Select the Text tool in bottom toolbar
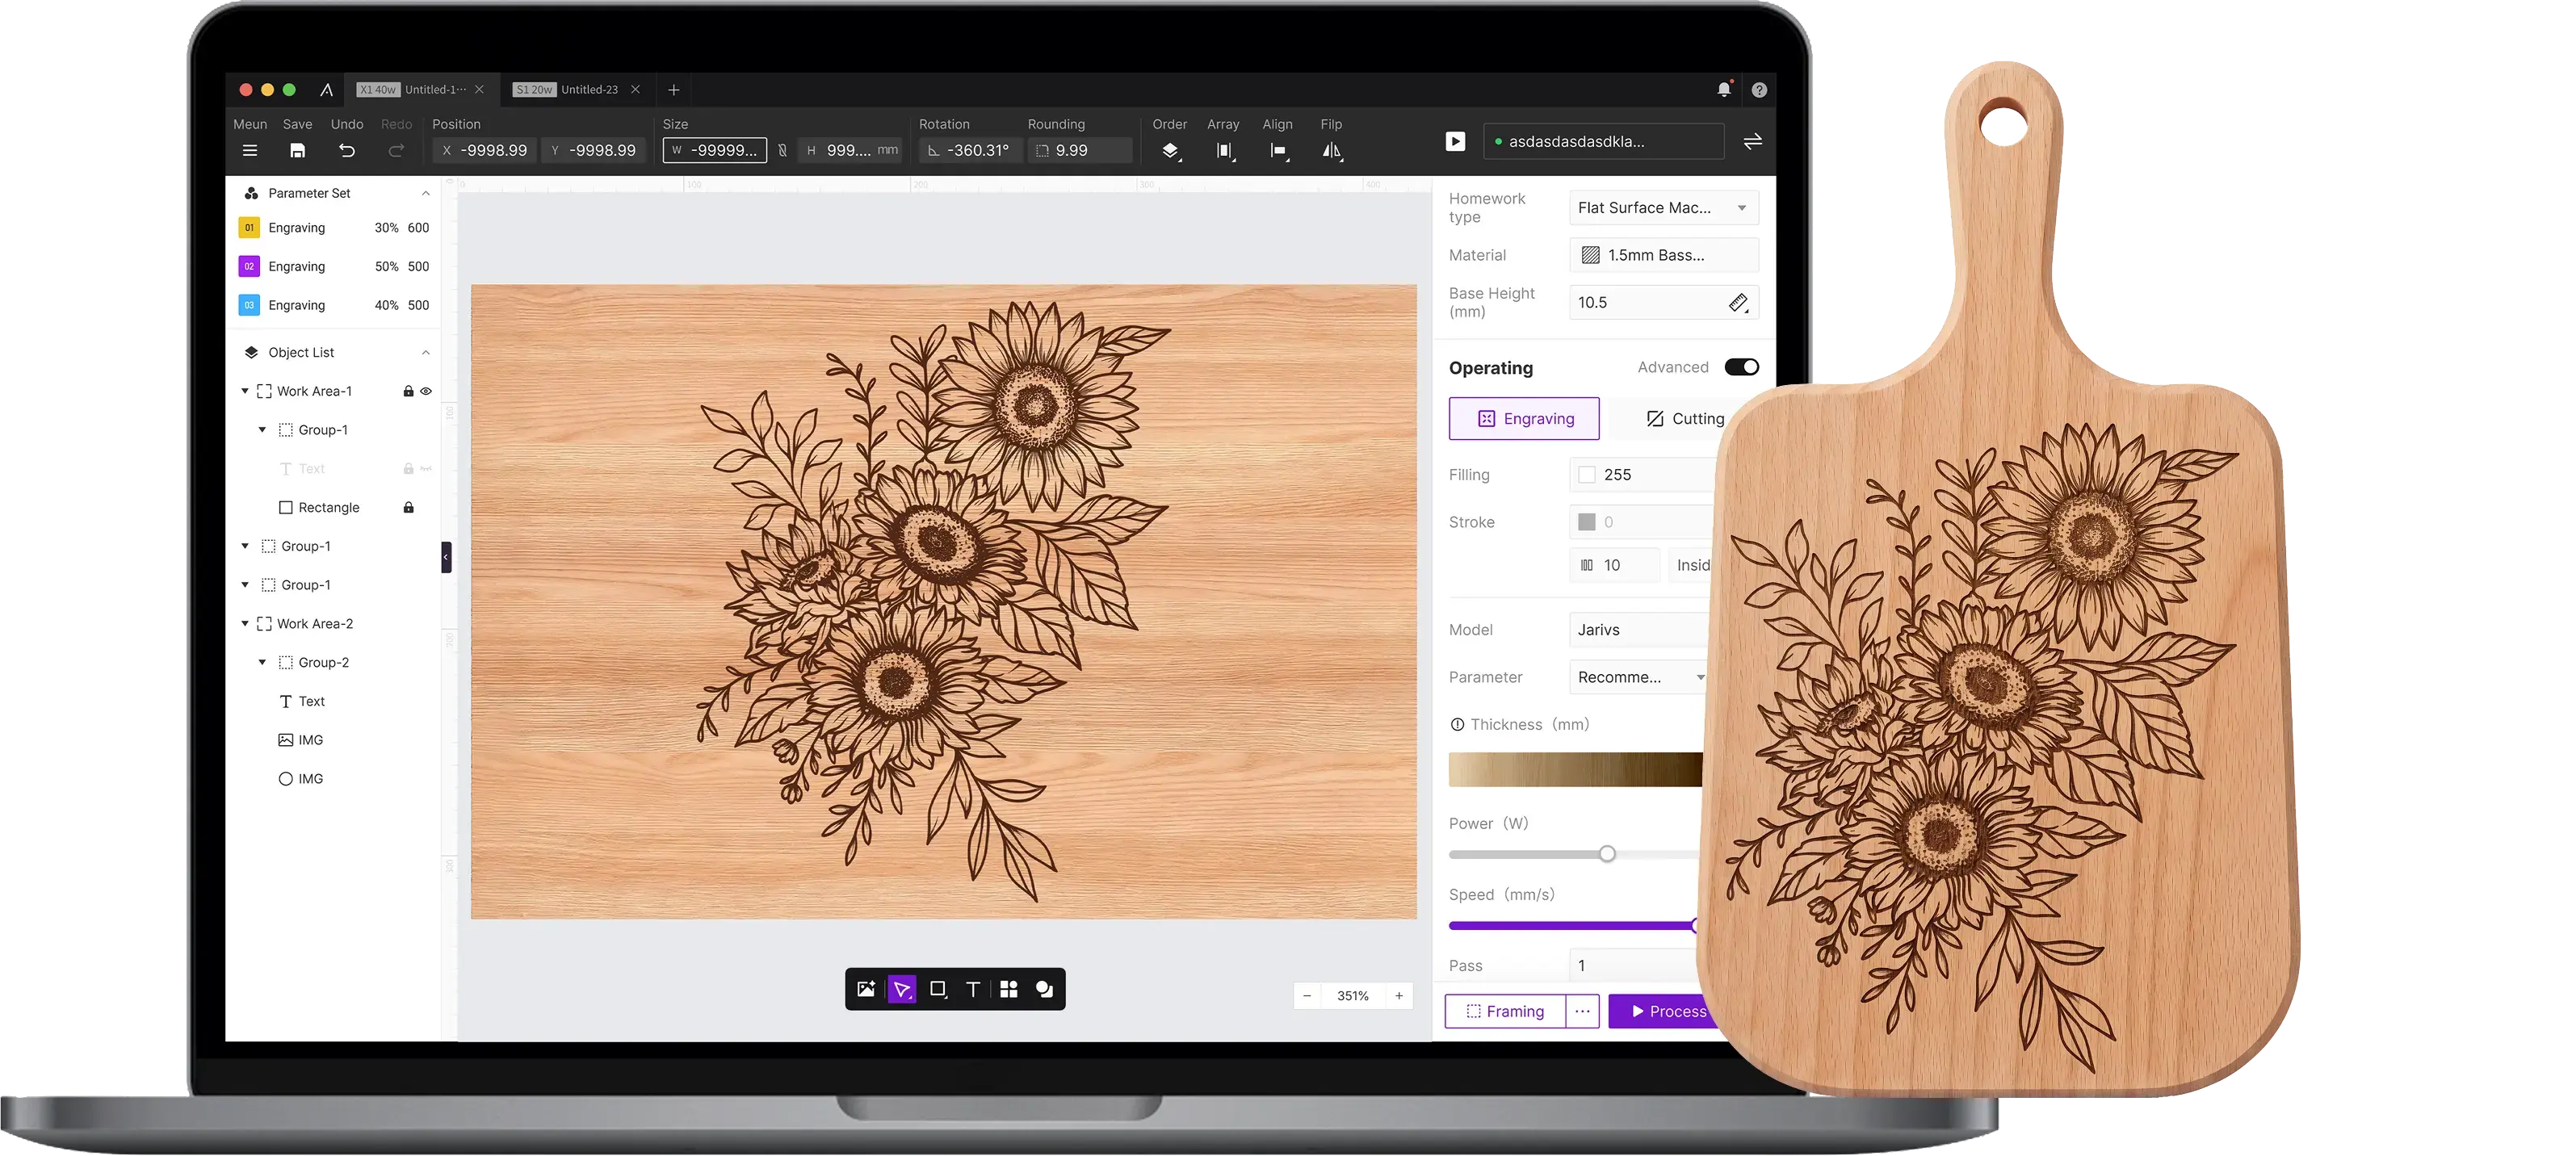Viewport: 2576px width, 1156px height. pyautogui.click(x=973, y=989)
